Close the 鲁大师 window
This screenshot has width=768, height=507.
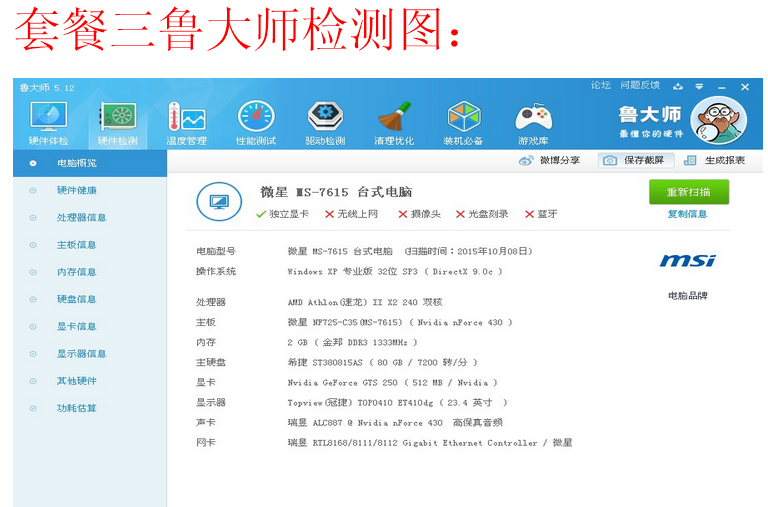pos(745,87)
